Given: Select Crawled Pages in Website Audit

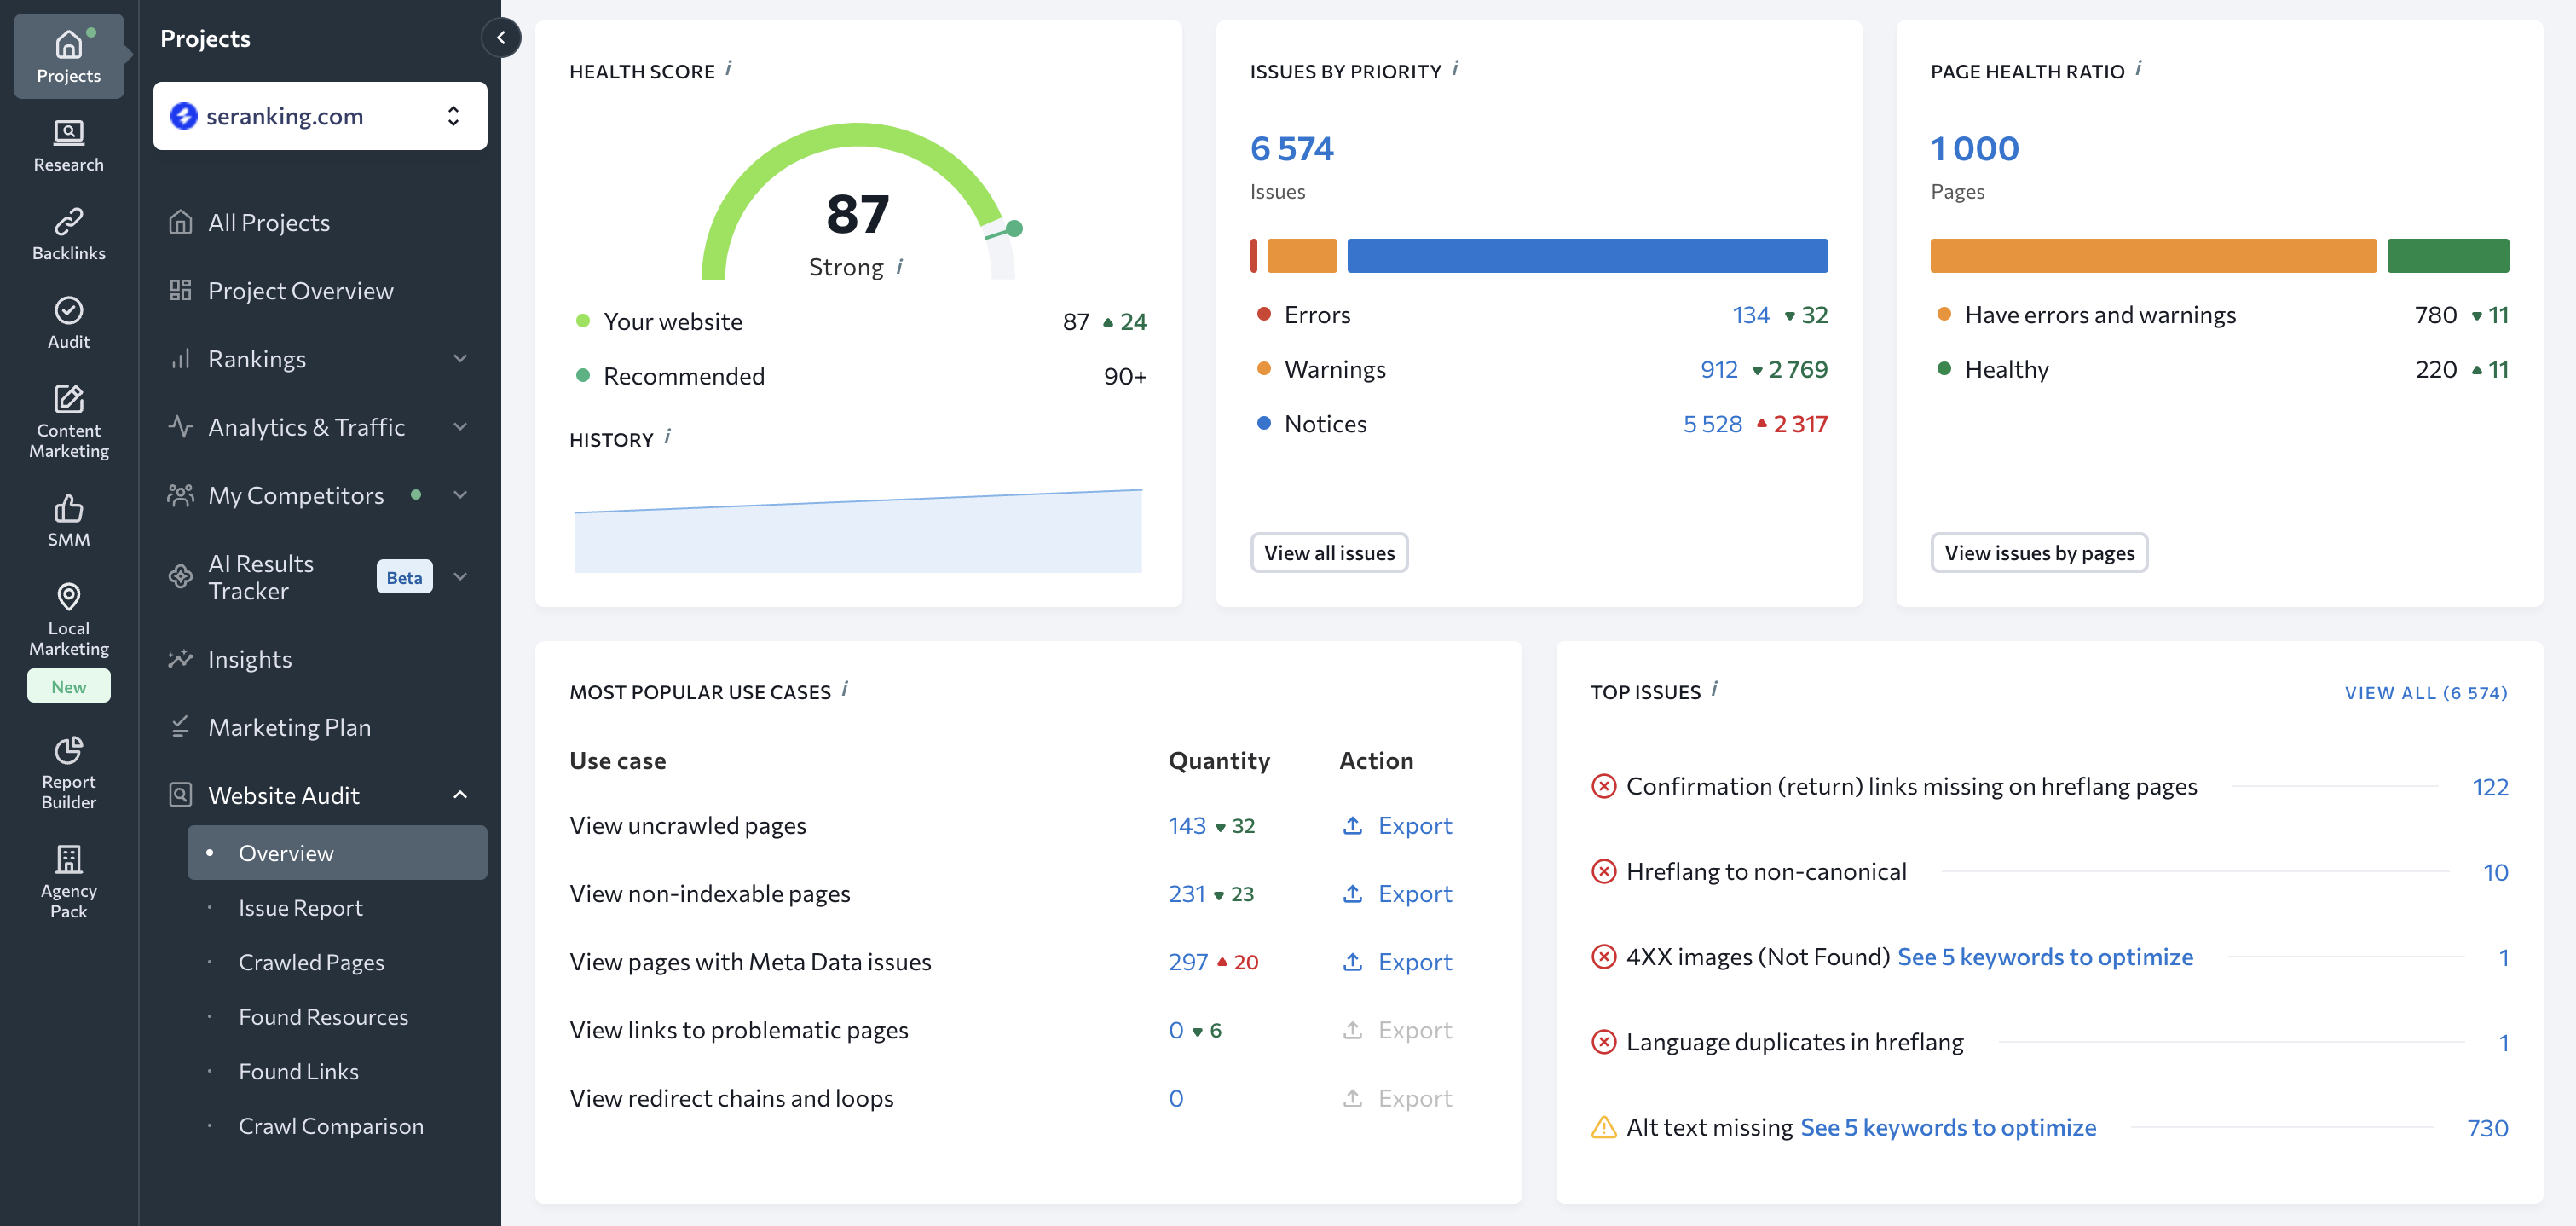Looking at the screenshot, I should 311,962.
